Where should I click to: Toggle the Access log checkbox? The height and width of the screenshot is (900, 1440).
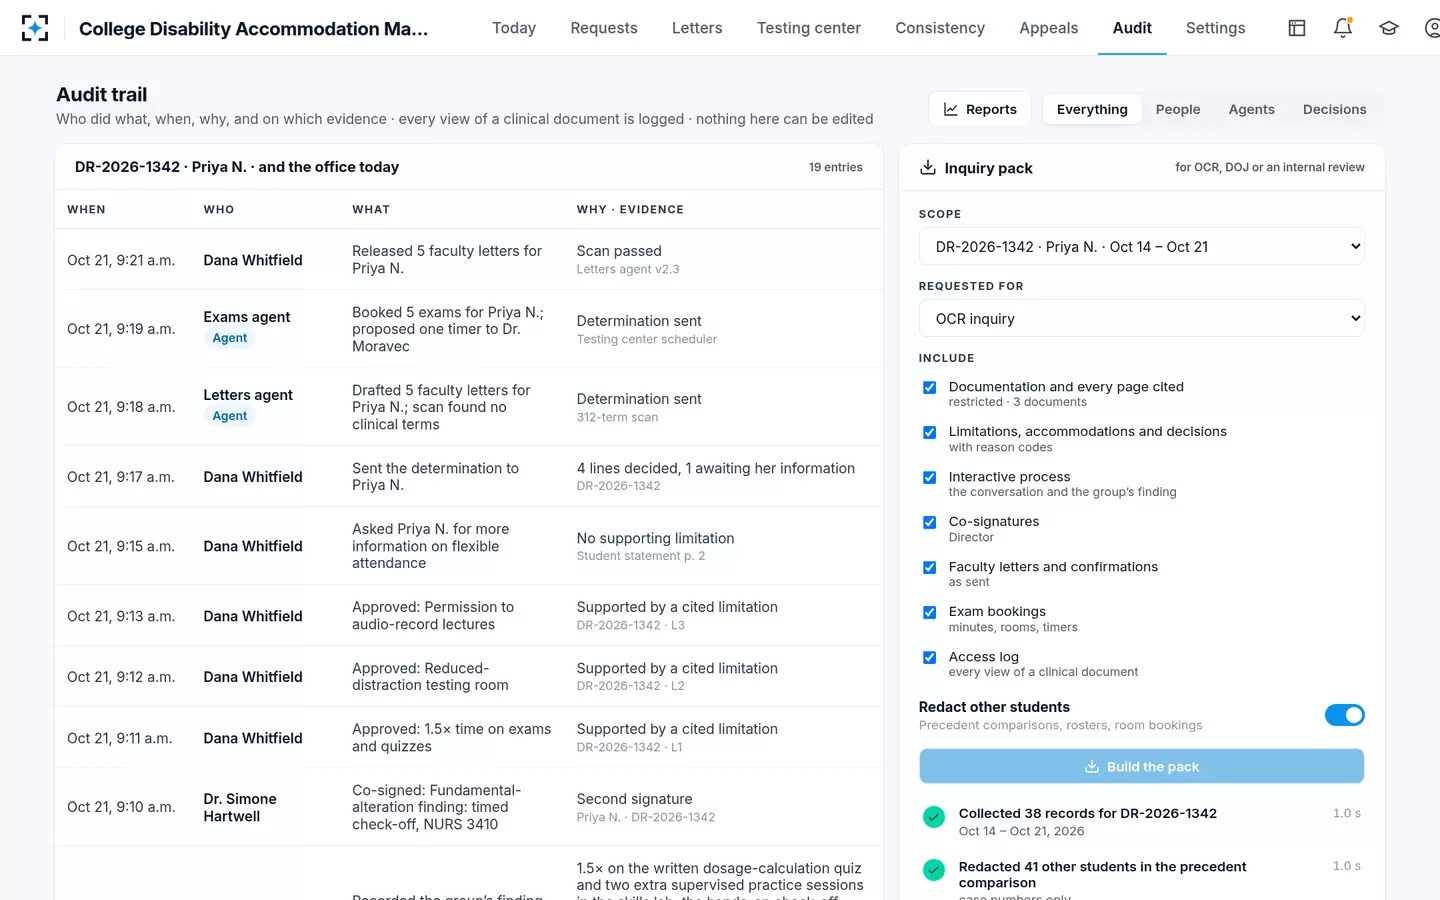(930, 658)
